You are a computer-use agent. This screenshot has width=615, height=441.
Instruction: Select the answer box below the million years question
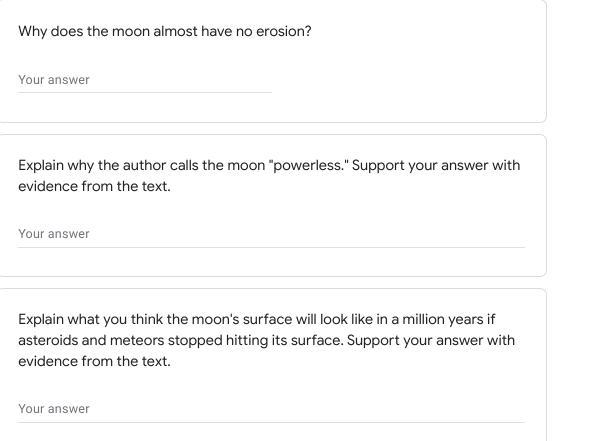click(270, 409)
